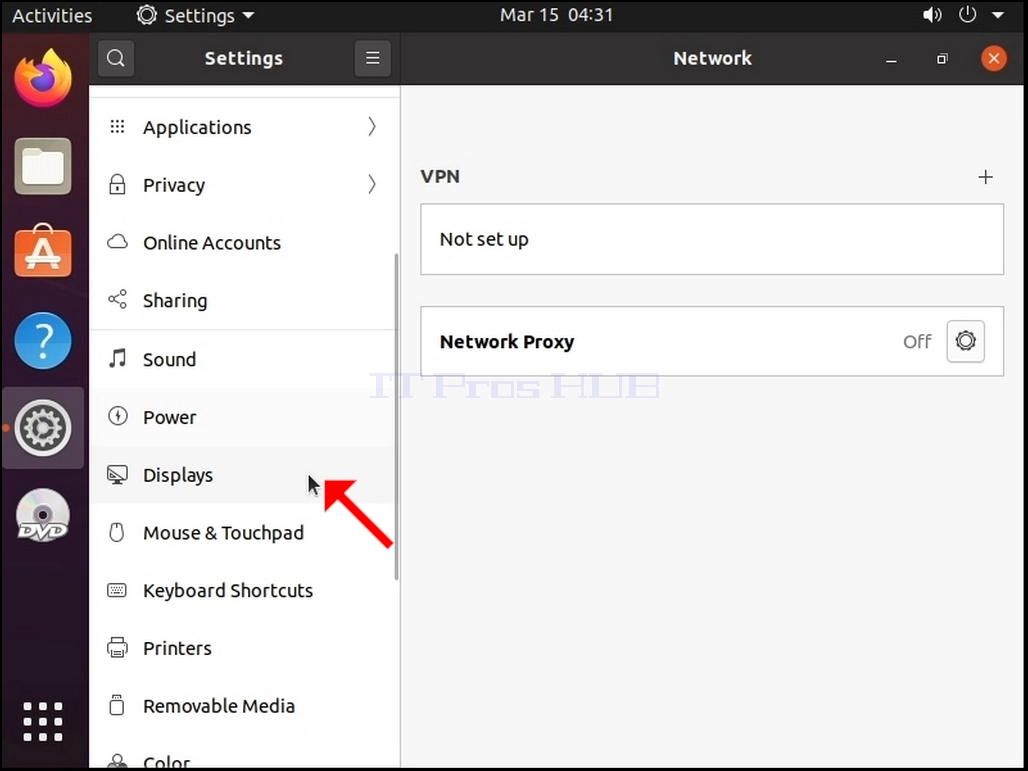Open the DVD disc in the dock
1028x771 pixels.
pyautogui.click(x=43, y=515)
